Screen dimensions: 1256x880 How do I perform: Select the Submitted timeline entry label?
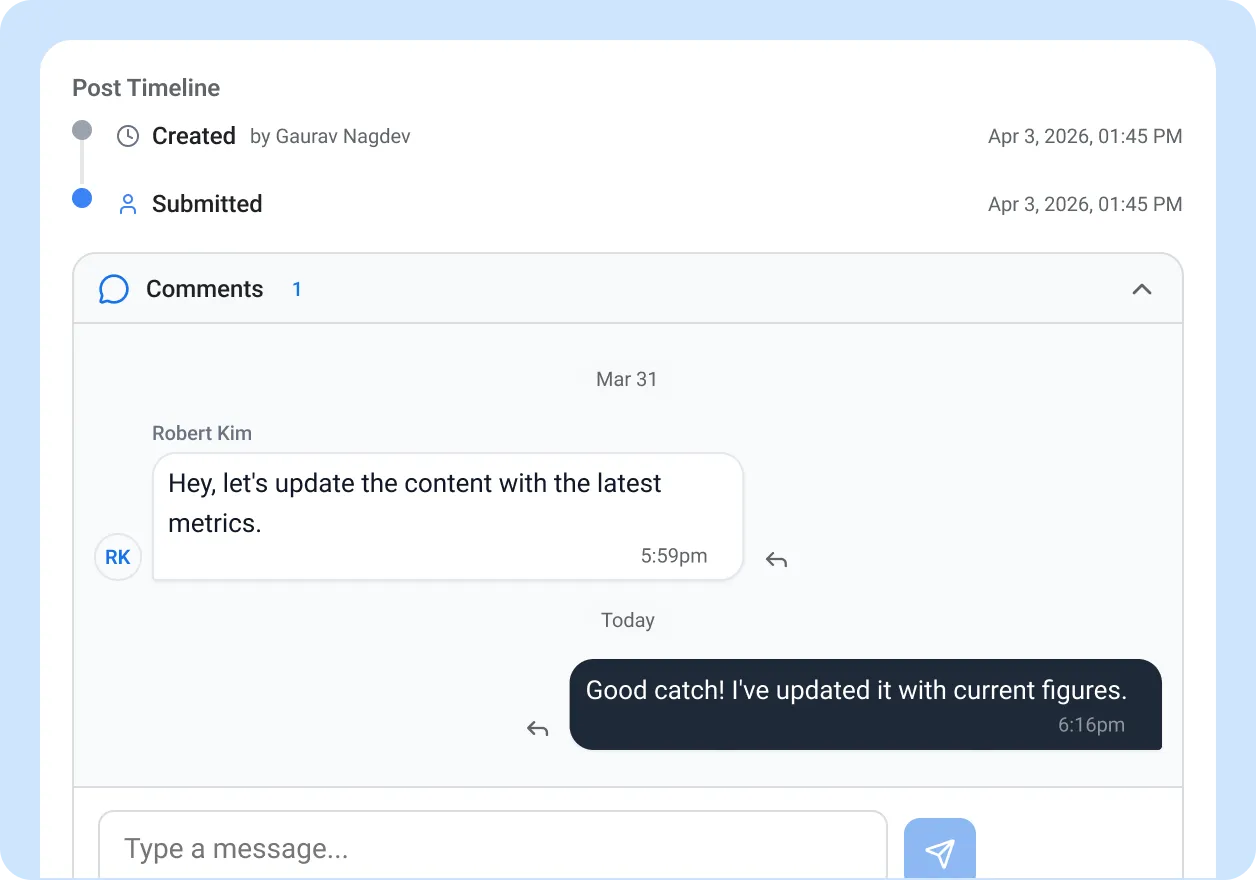[207, 204]
